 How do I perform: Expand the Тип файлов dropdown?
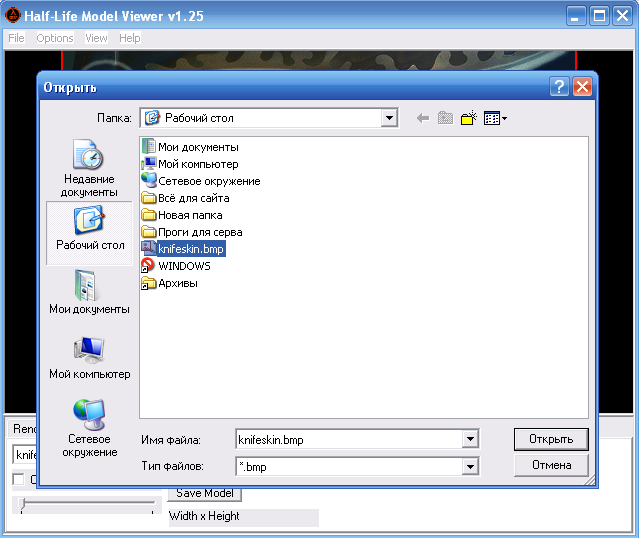point(470,466)
